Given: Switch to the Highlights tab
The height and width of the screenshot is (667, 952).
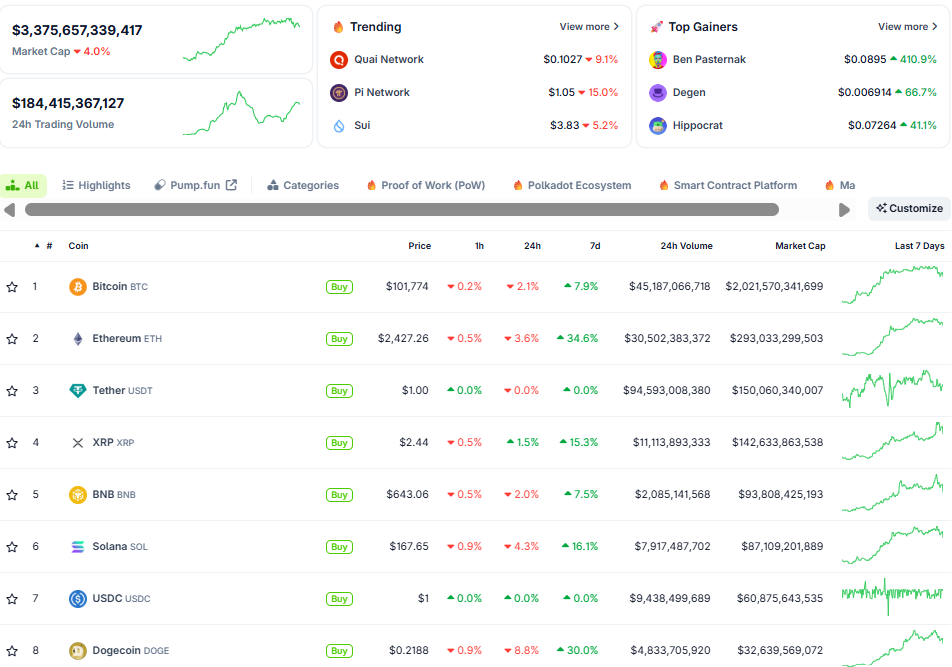Looking at the screenshot, I should pos(96,185).
